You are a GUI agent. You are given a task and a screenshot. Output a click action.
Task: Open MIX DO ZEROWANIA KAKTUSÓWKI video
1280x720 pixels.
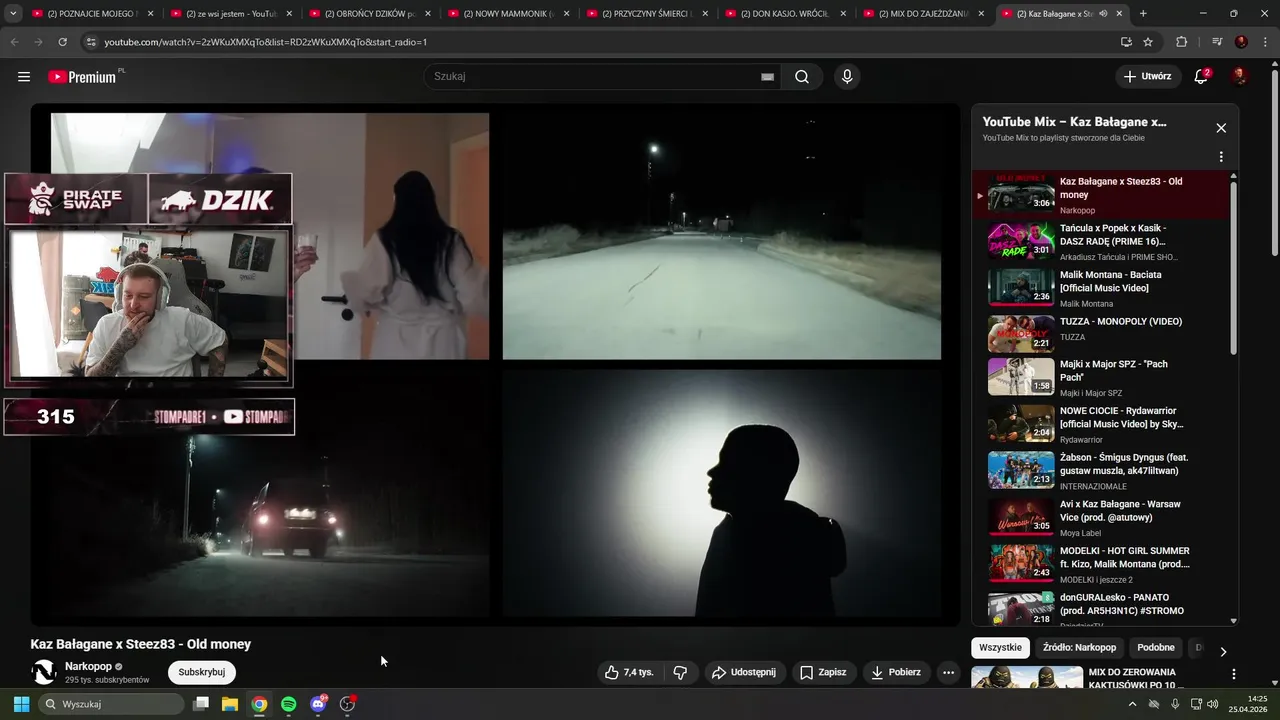[x=1136, y=678]
